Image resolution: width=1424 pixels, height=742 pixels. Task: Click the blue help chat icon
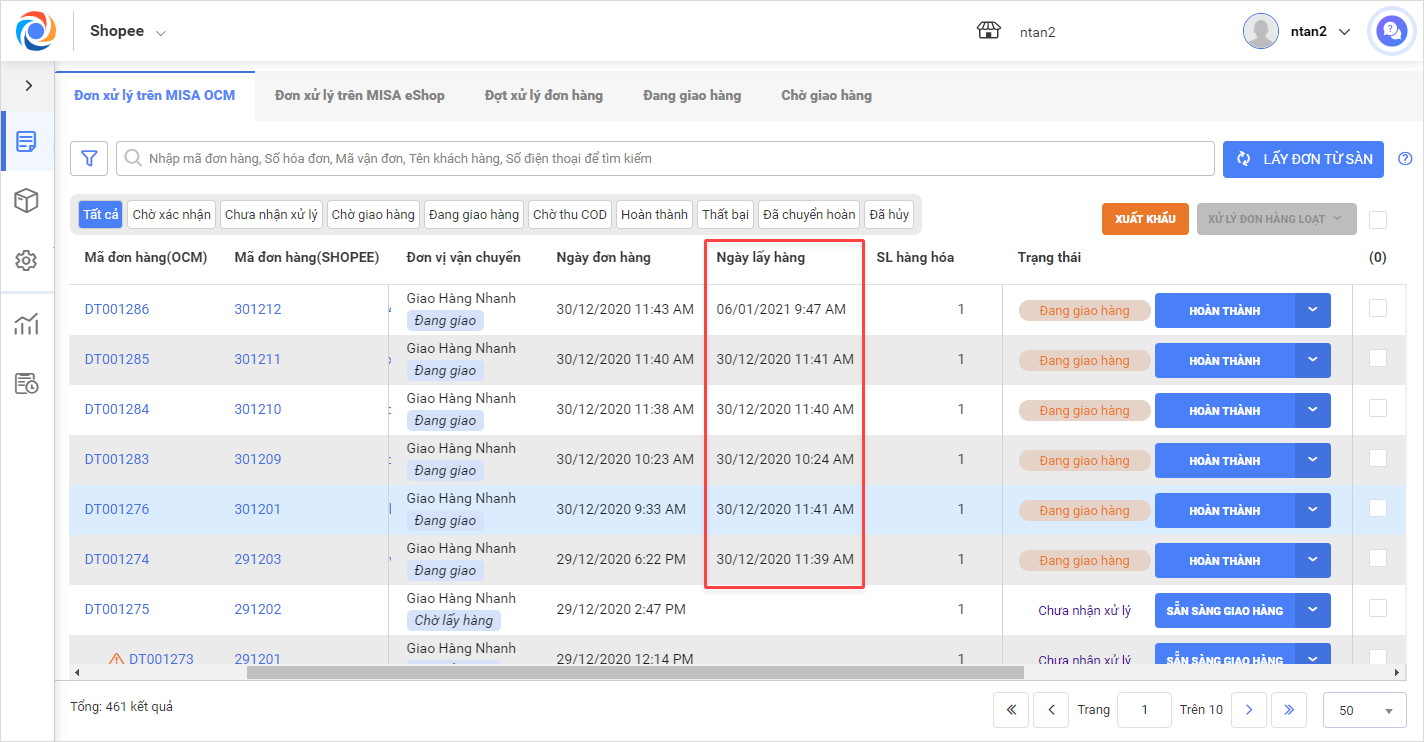point(1391,32)
